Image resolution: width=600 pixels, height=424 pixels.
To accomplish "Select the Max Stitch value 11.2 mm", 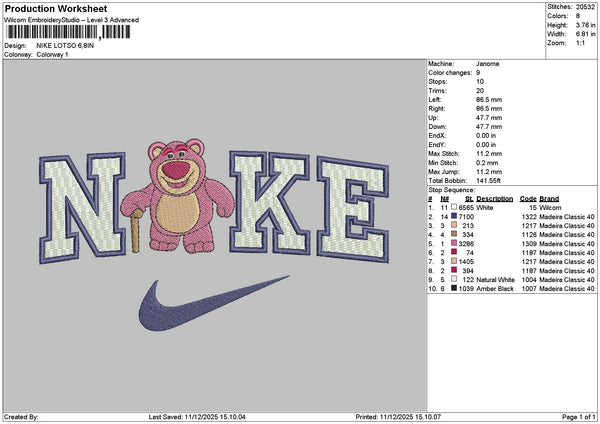I will 489,154.
